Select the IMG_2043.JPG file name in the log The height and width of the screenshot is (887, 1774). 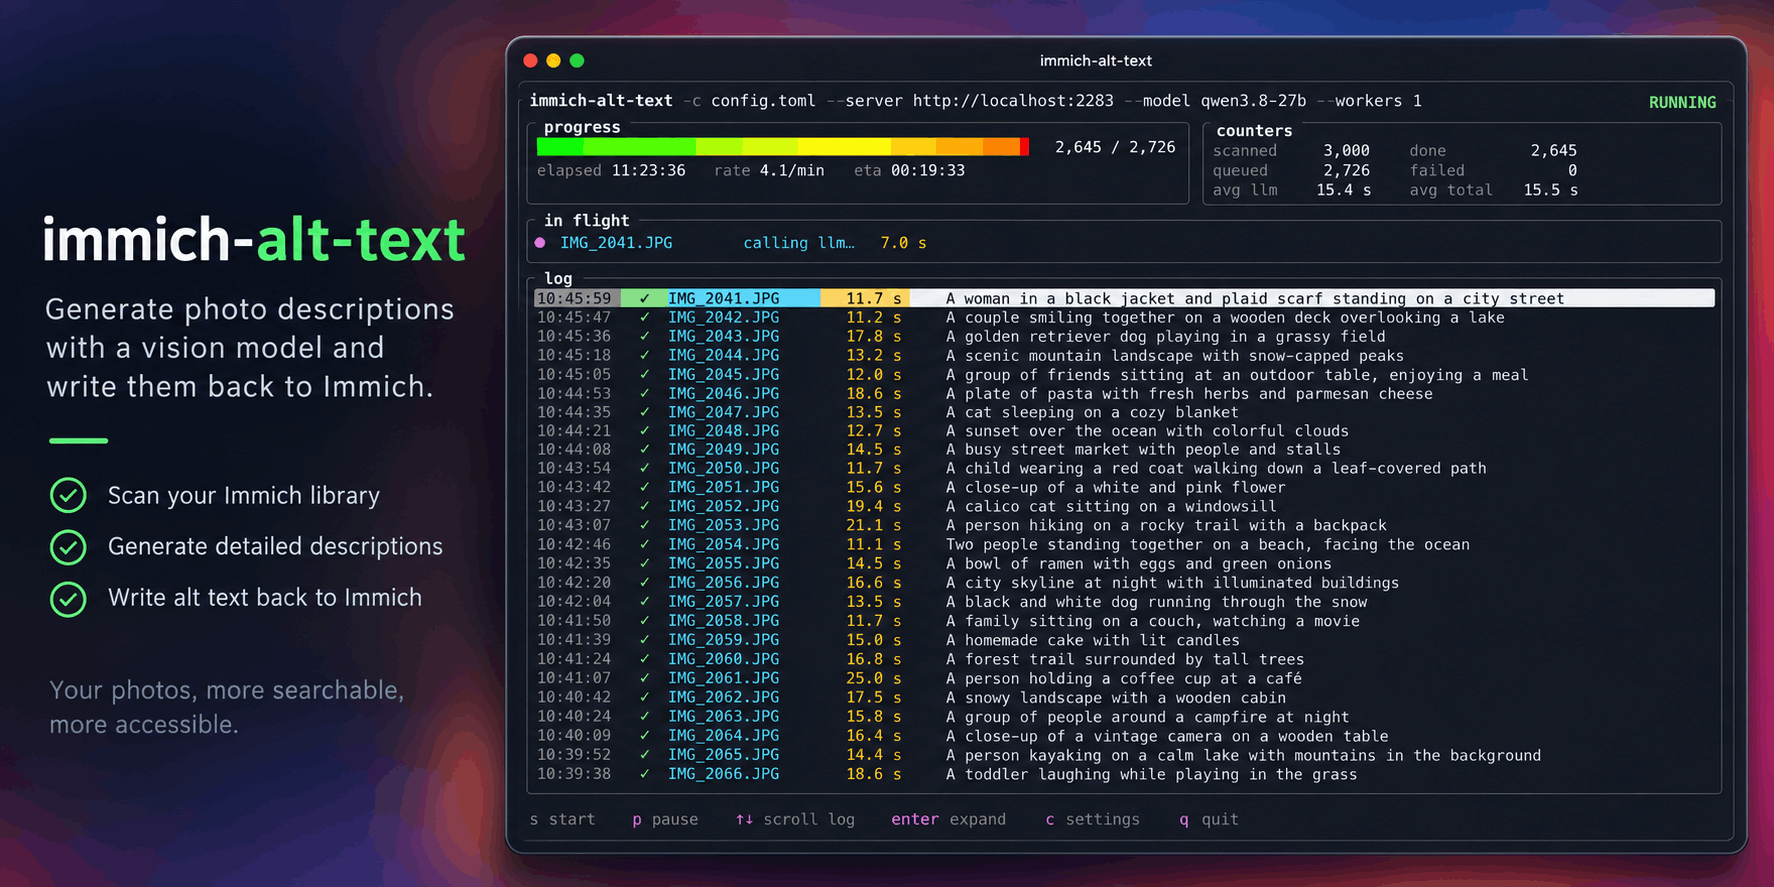point(723,337)
